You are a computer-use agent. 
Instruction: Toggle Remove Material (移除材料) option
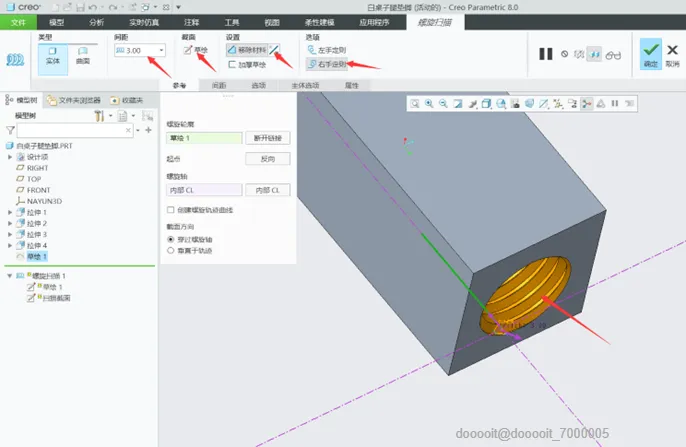click(x=247, y=50)
